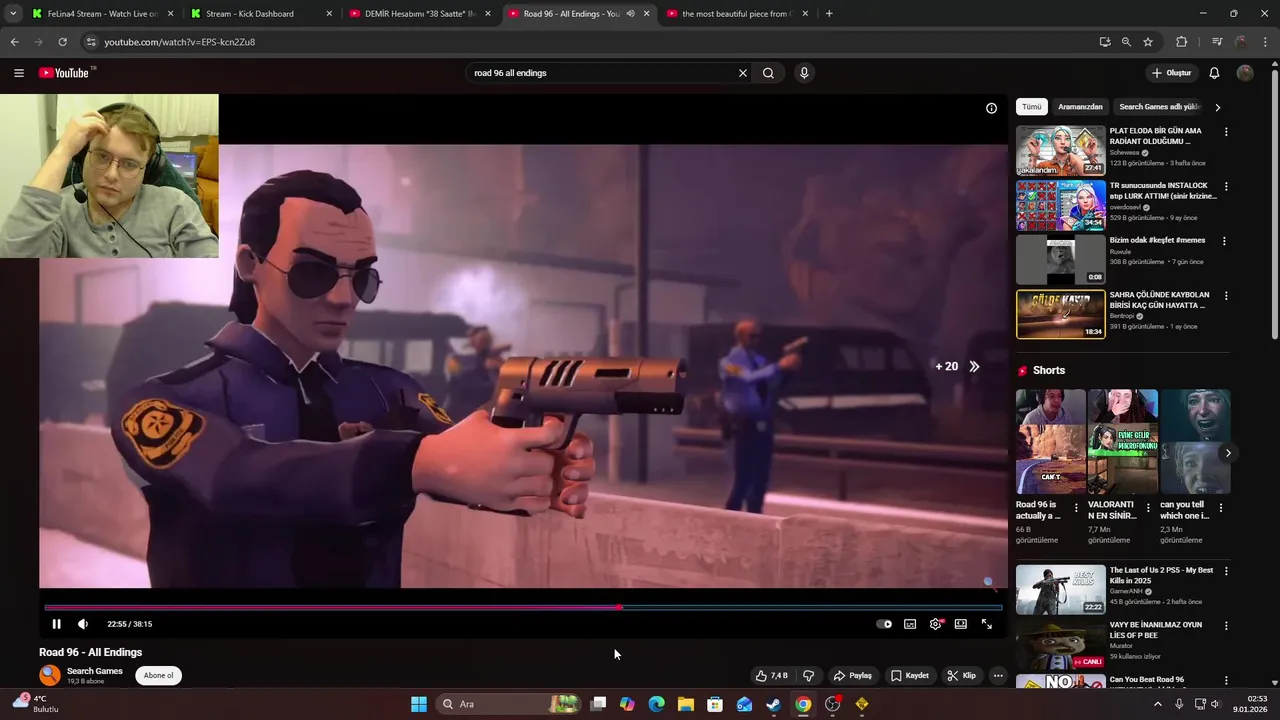This screenshot has width=1280, height=720.
Task: Open options for 'PLAT ELODA BİR GÜN' video
Action: pyautogui.click(x=1226, y=132)
